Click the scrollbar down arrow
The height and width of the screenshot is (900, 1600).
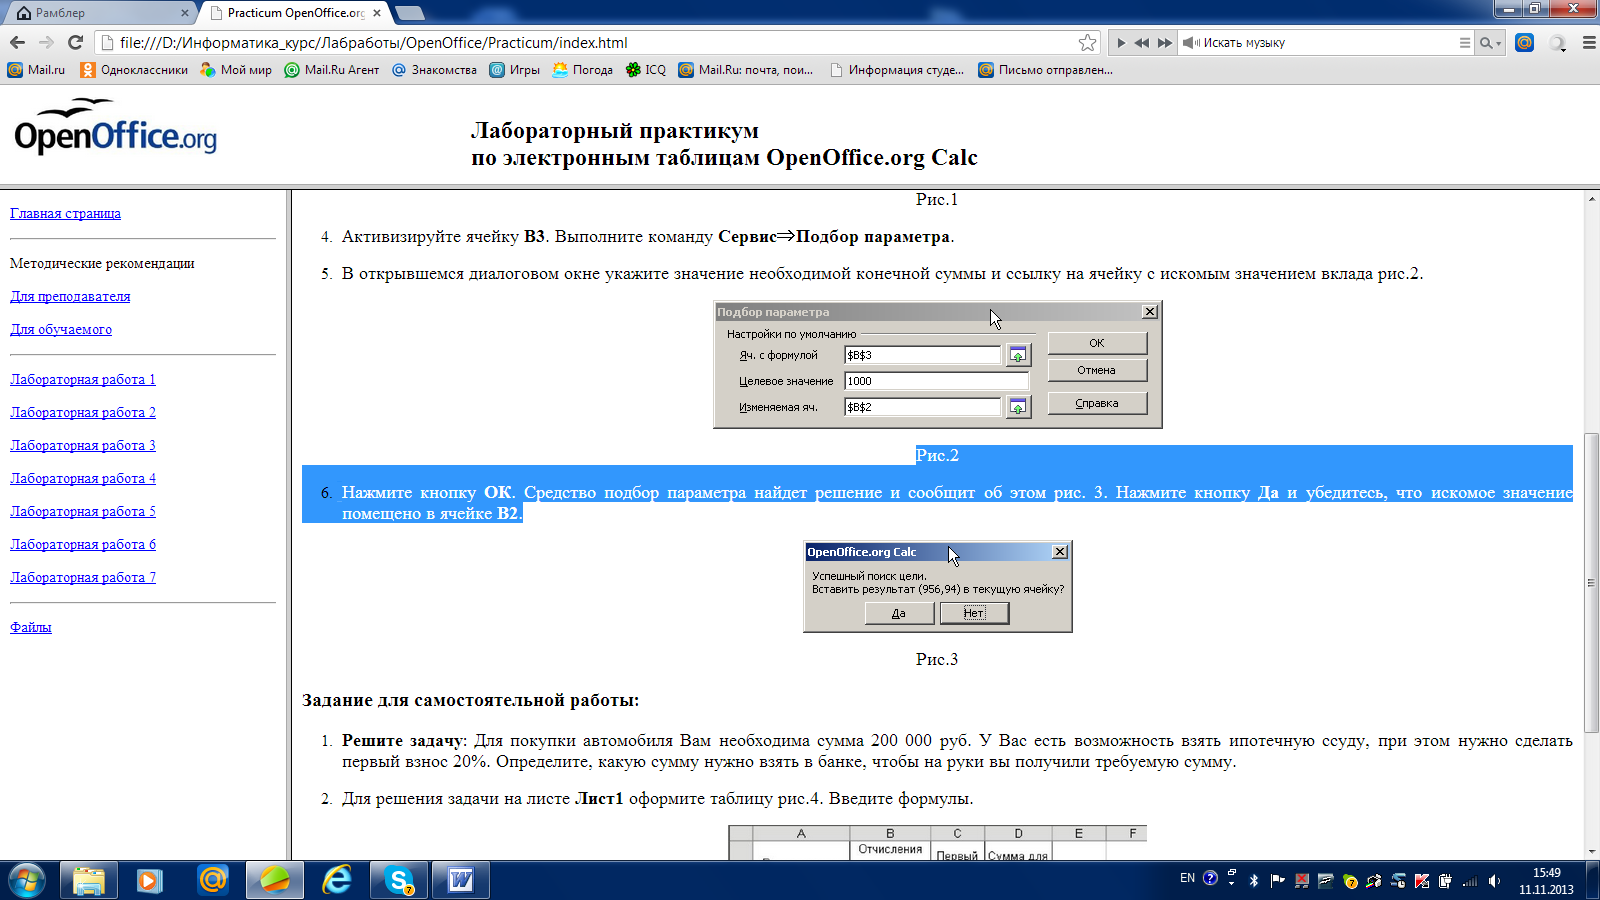1591,851
